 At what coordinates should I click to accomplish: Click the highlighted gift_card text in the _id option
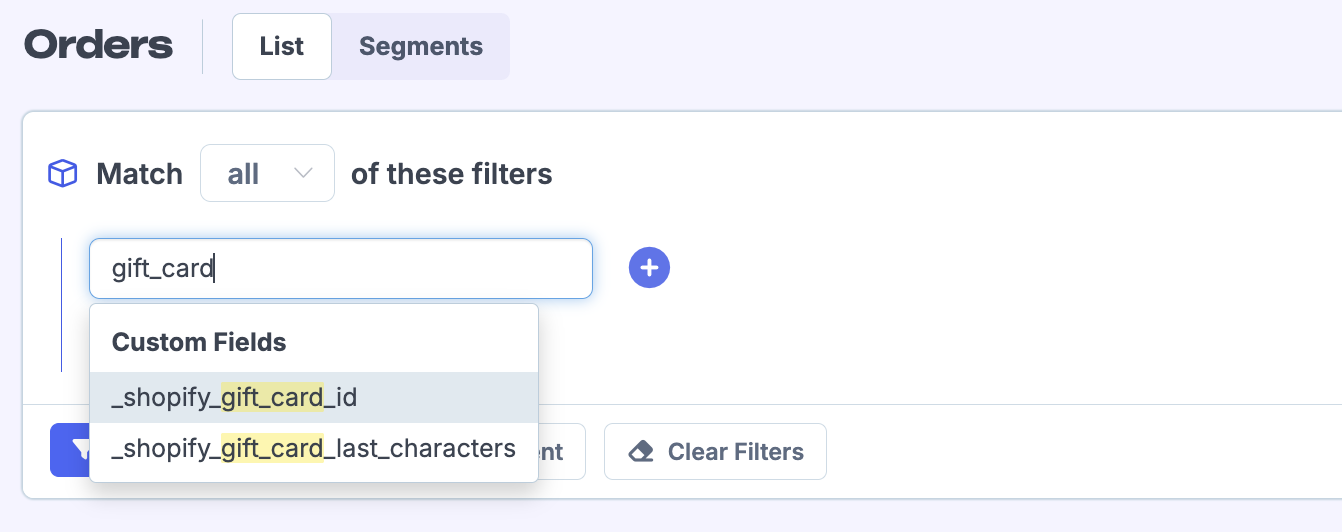pos(272,398)
